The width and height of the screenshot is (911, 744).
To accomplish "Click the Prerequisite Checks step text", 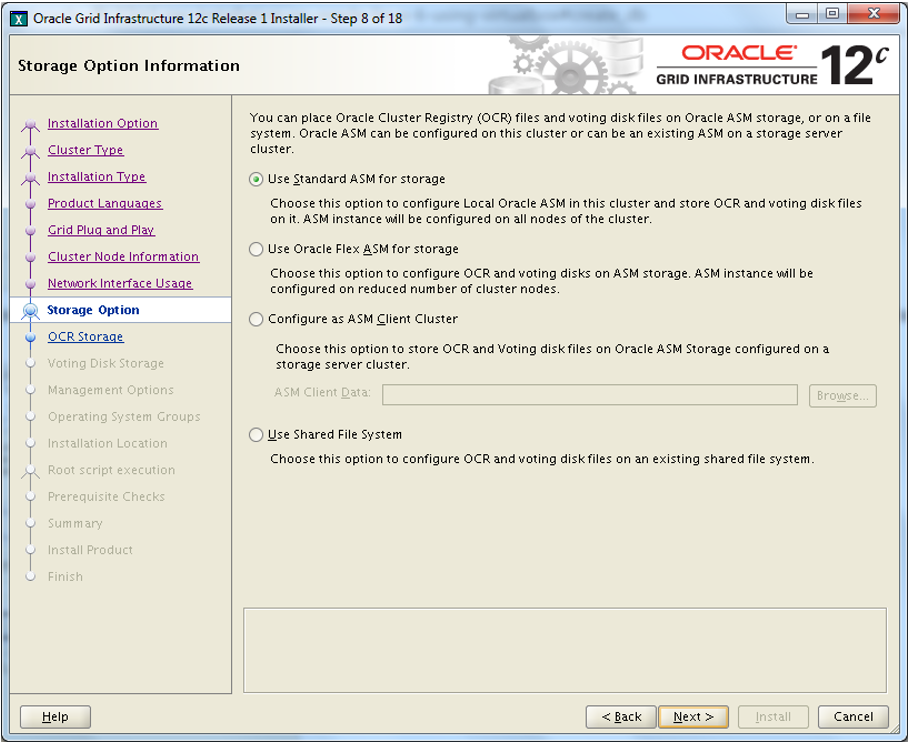I will [106, 497].
